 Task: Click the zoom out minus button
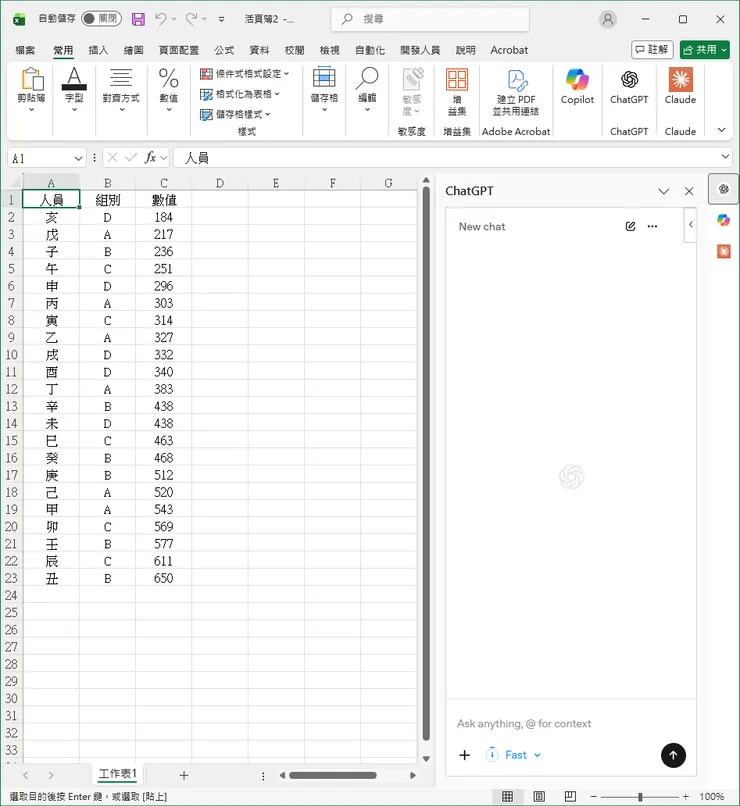point(594,797)
